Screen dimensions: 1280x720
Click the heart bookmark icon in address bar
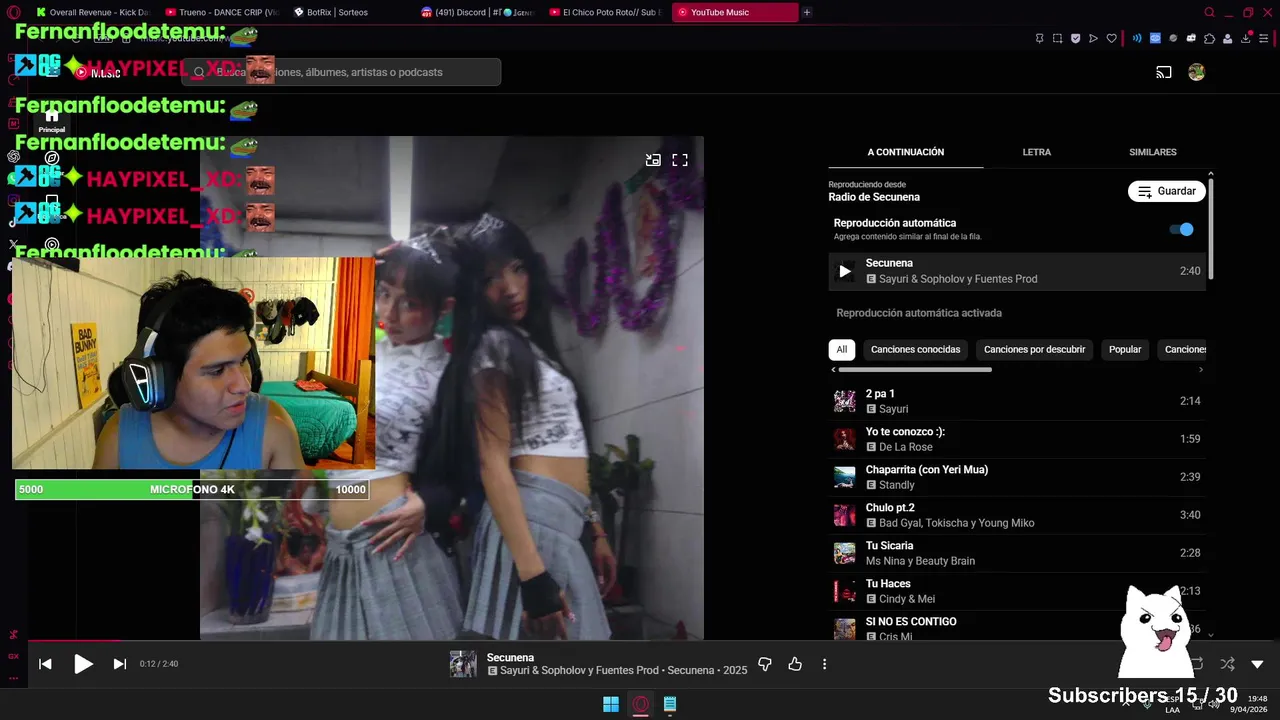point(1111,38)
